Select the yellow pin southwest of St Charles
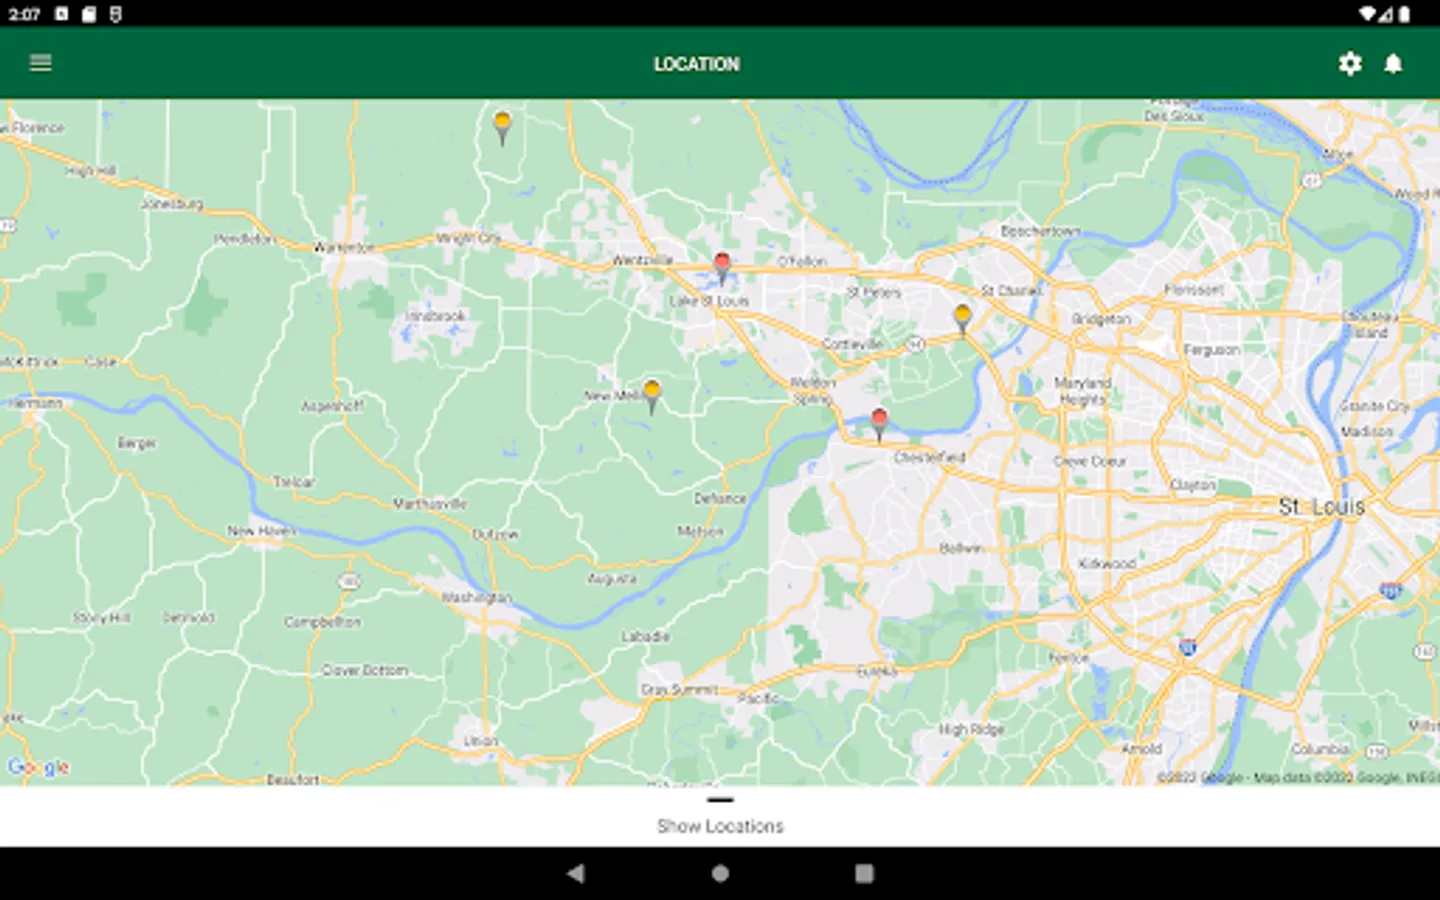This screenshot has height=900, width=1440. [x=962, y=319]
